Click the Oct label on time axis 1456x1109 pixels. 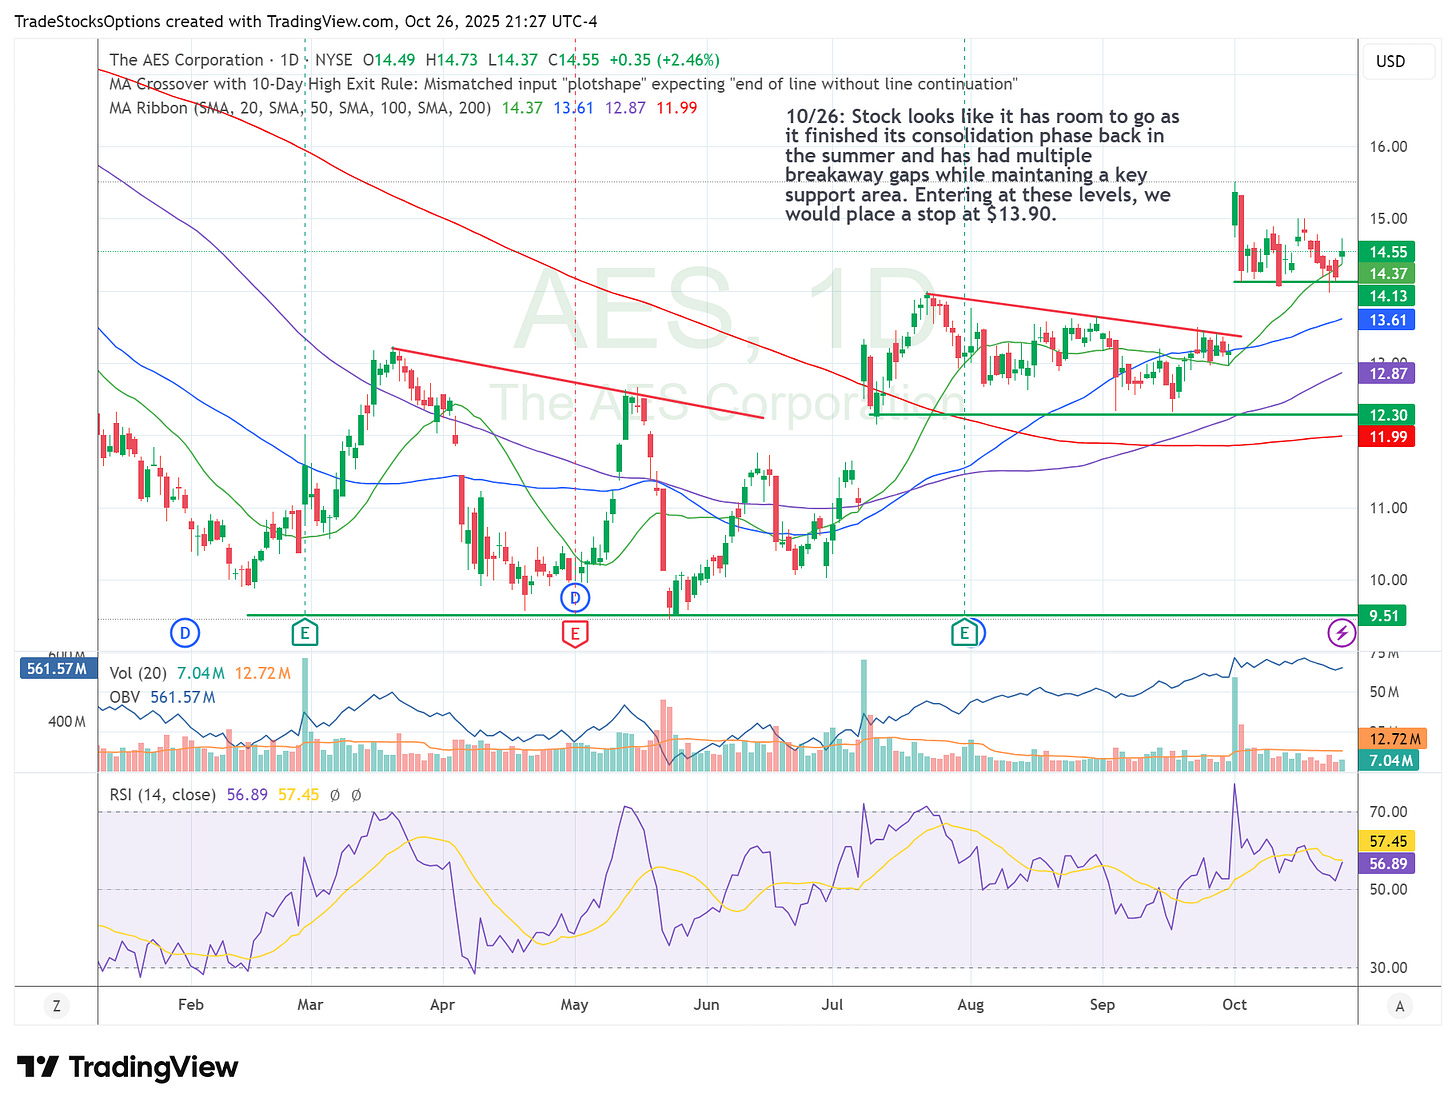(1234, 1004)
